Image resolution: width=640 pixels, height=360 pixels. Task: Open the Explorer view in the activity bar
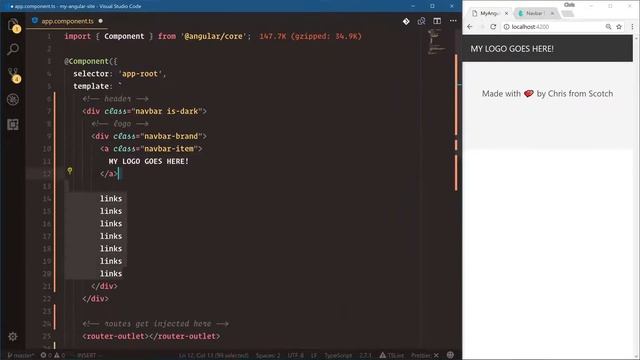13,25
